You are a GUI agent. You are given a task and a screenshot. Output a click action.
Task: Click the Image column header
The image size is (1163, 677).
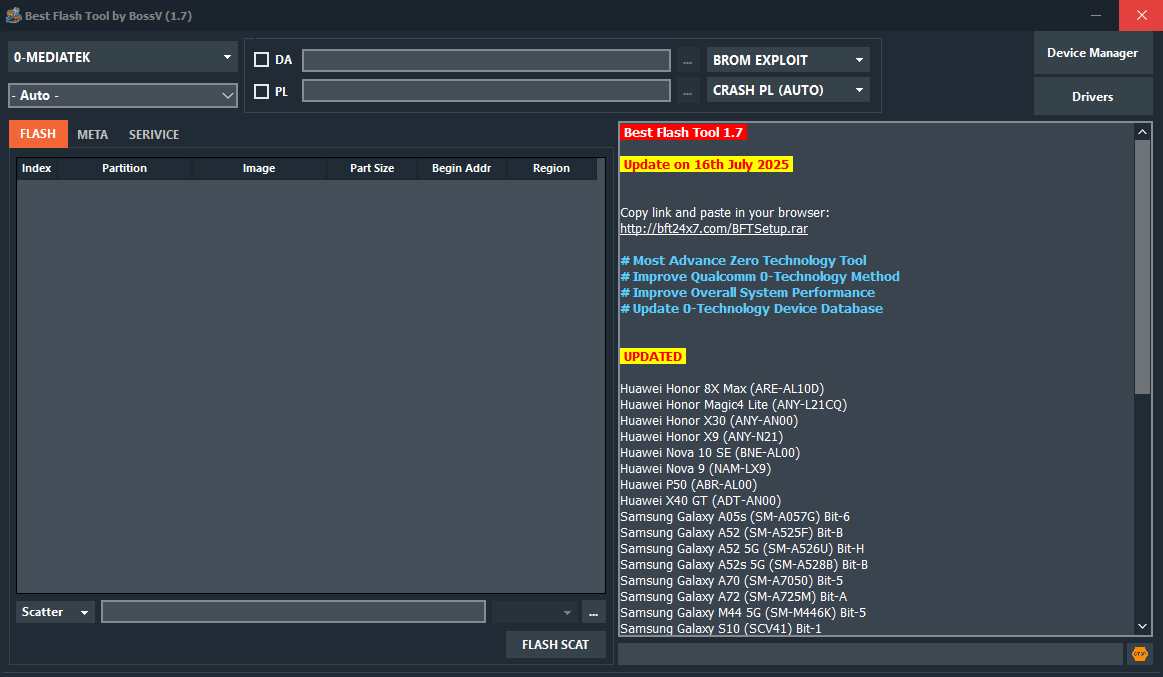[259, 168]
